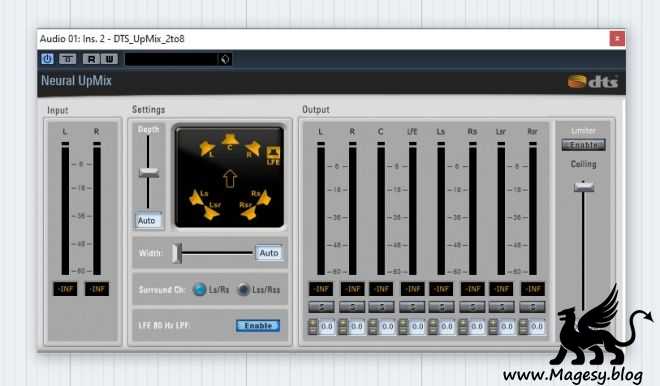
Task: Solo the Lsr output channel
Action: pos(501,307)
